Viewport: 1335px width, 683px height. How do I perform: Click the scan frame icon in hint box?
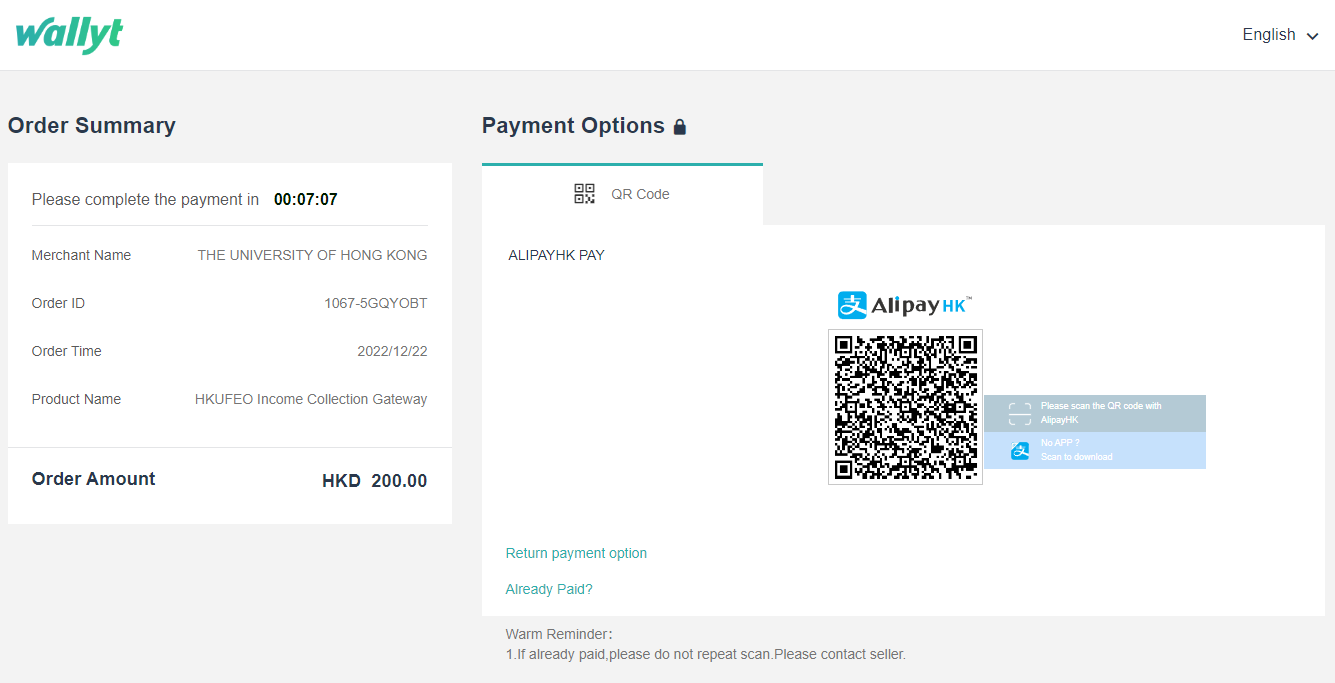[1019, 414]
